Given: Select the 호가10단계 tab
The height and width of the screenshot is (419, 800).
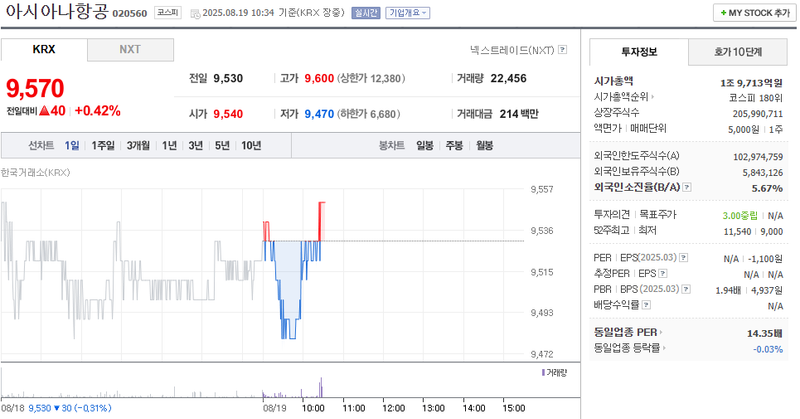Looking at the screenshot, I should pyautogui.click(x=738, y=52).
